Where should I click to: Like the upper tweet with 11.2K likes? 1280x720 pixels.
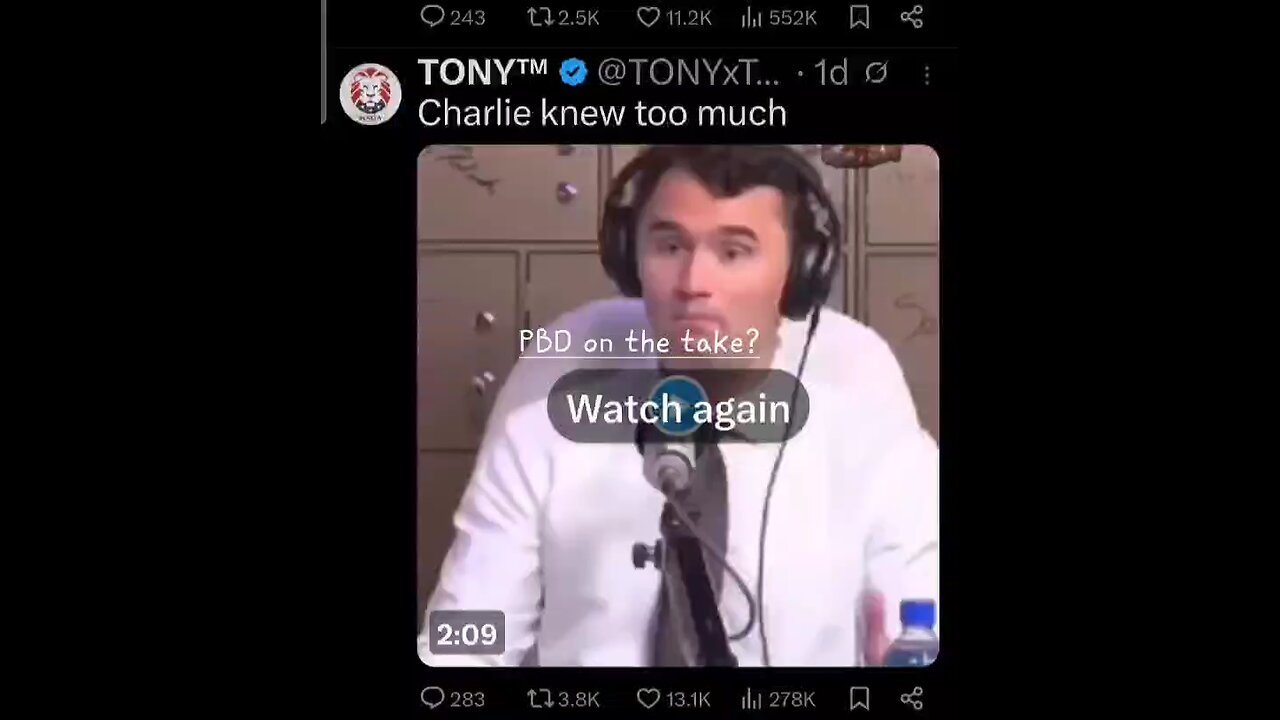[673, 17]
